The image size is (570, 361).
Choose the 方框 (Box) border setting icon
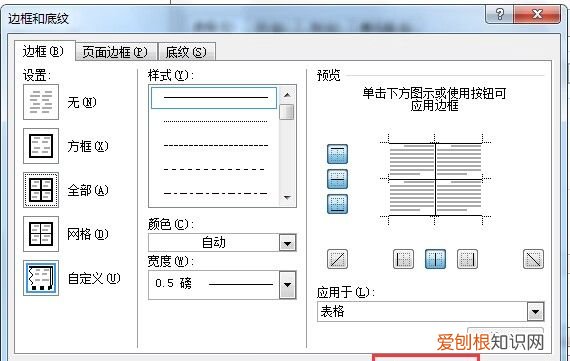click(41, 146)
